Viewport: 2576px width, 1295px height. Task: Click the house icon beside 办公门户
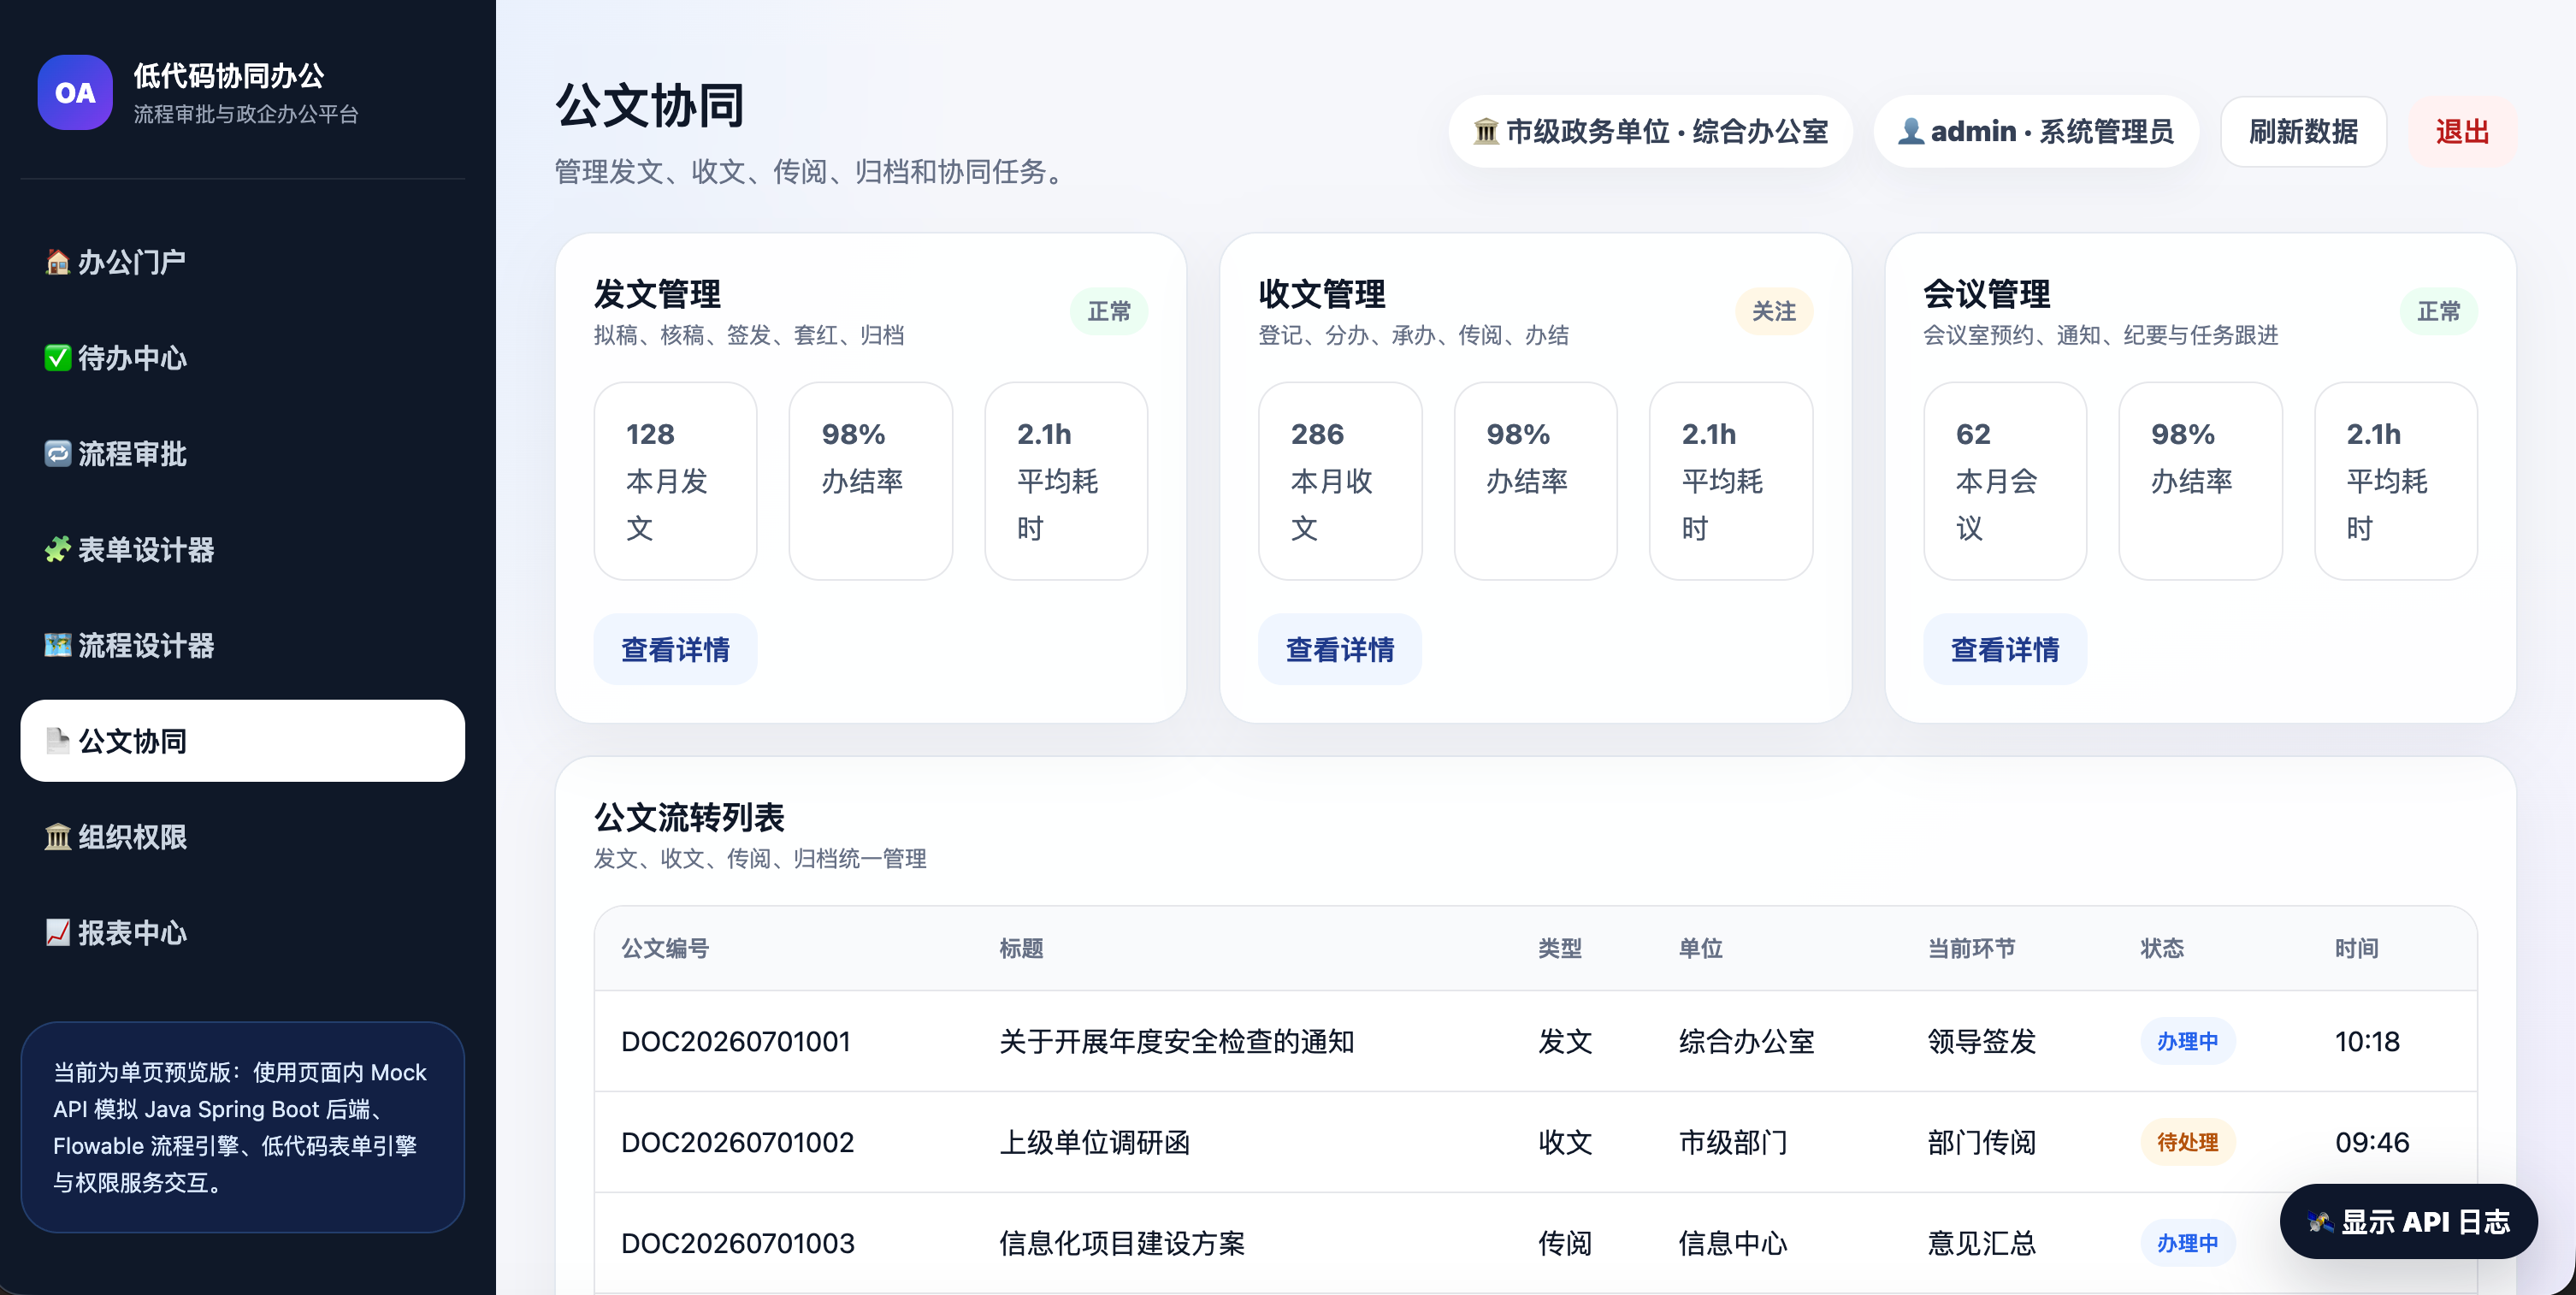[58, 262]
